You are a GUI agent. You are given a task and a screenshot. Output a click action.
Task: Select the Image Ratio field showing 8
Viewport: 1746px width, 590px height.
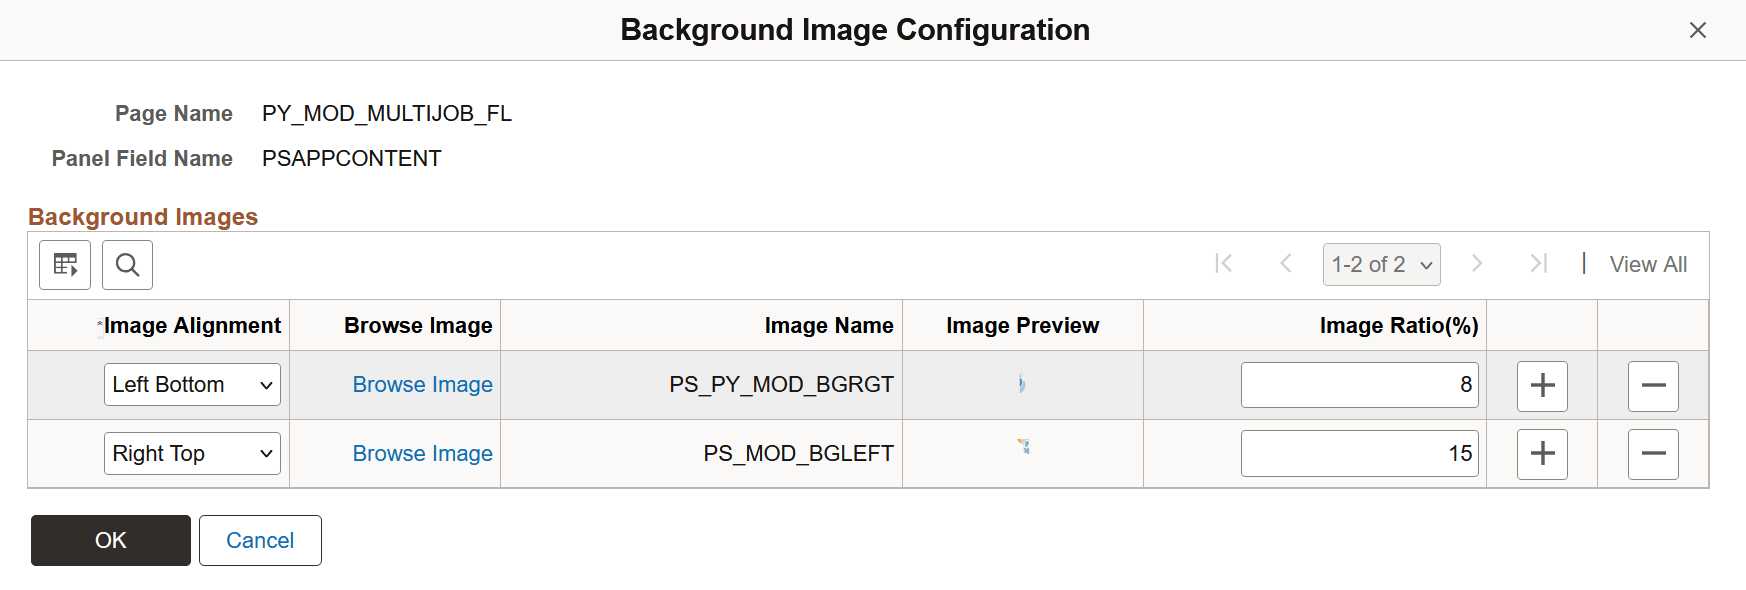[1359, 384]
